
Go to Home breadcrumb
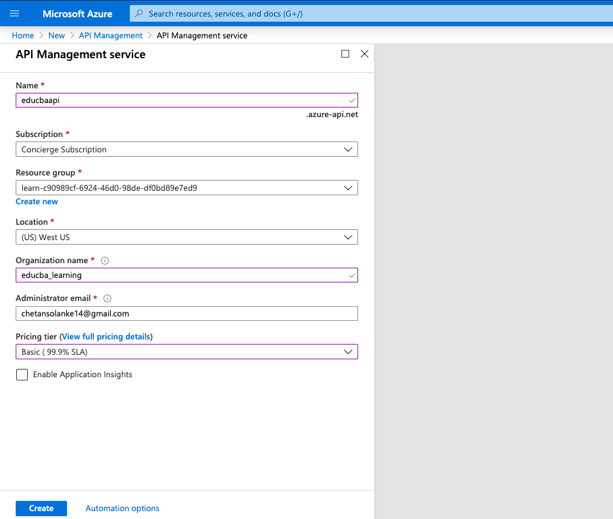click(x=23, y=36)
